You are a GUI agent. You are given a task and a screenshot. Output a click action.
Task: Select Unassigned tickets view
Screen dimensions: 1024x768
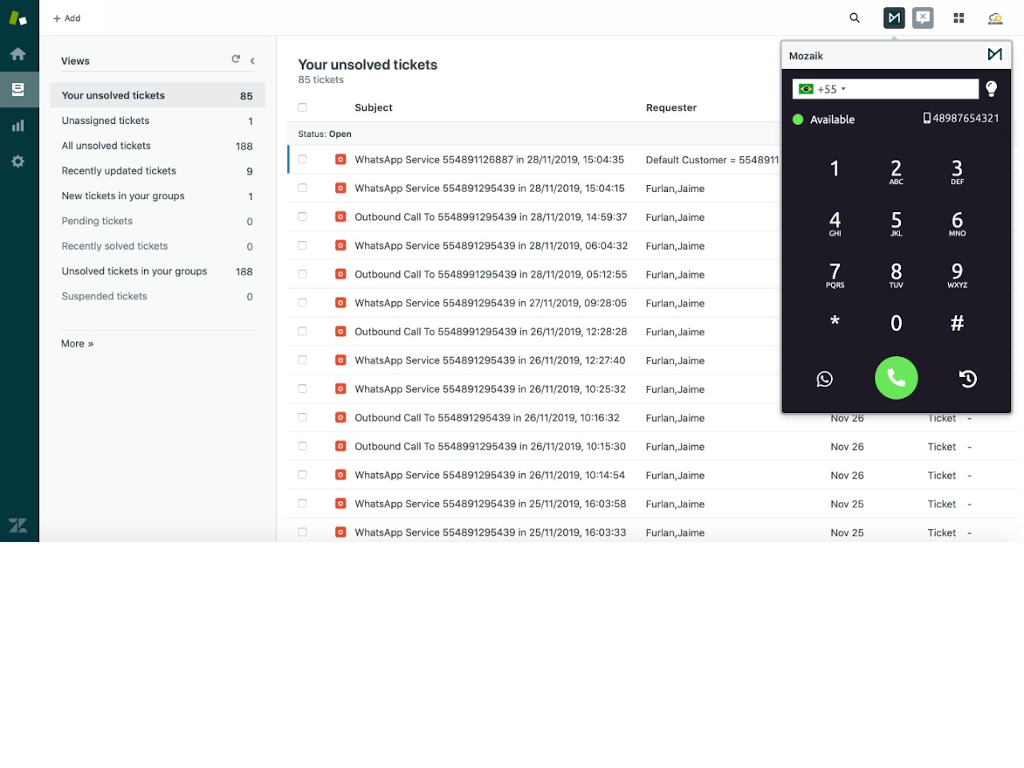point(105,121)
